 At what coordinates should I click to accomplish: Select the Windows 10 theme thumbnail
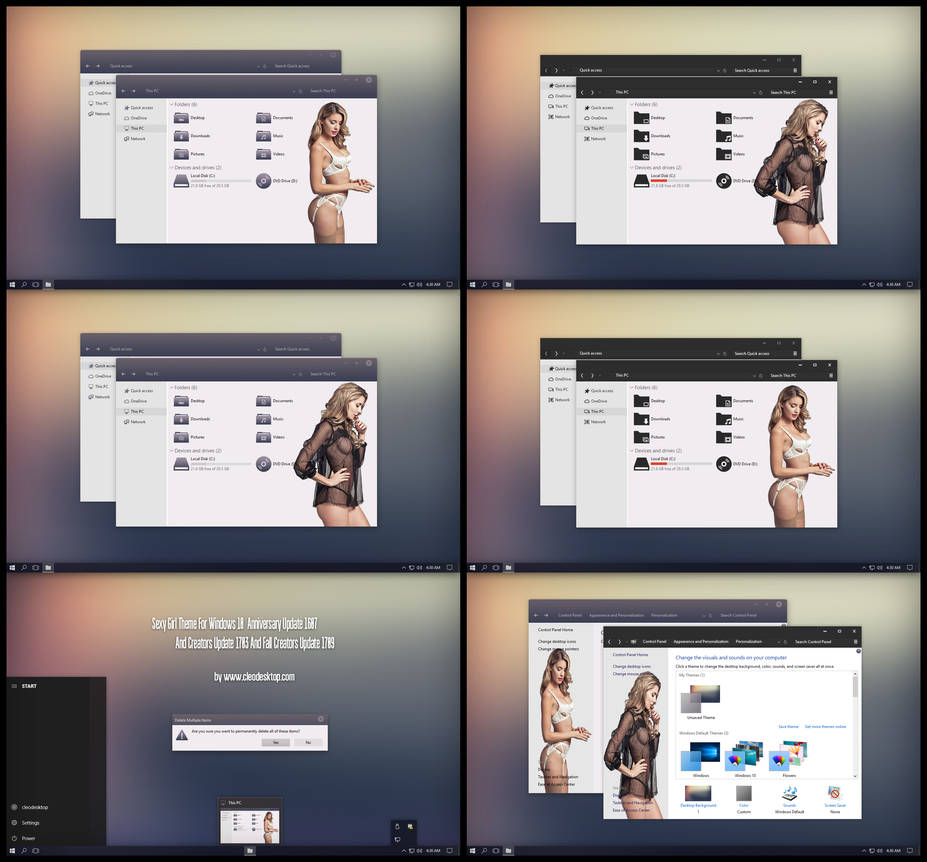pyautogui.click(x=745, y=760)
